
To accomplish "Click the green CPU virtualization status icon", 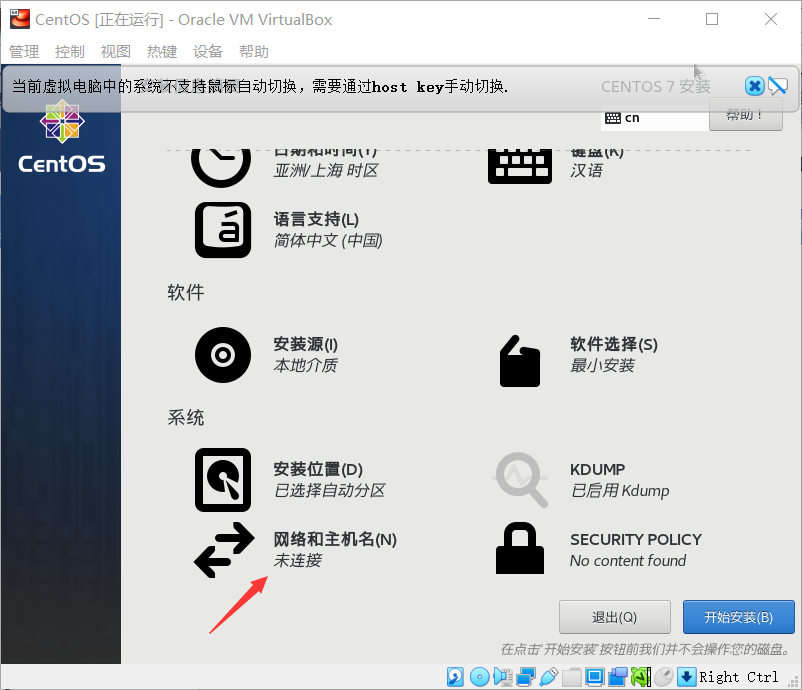I will [x=641, y=677].
